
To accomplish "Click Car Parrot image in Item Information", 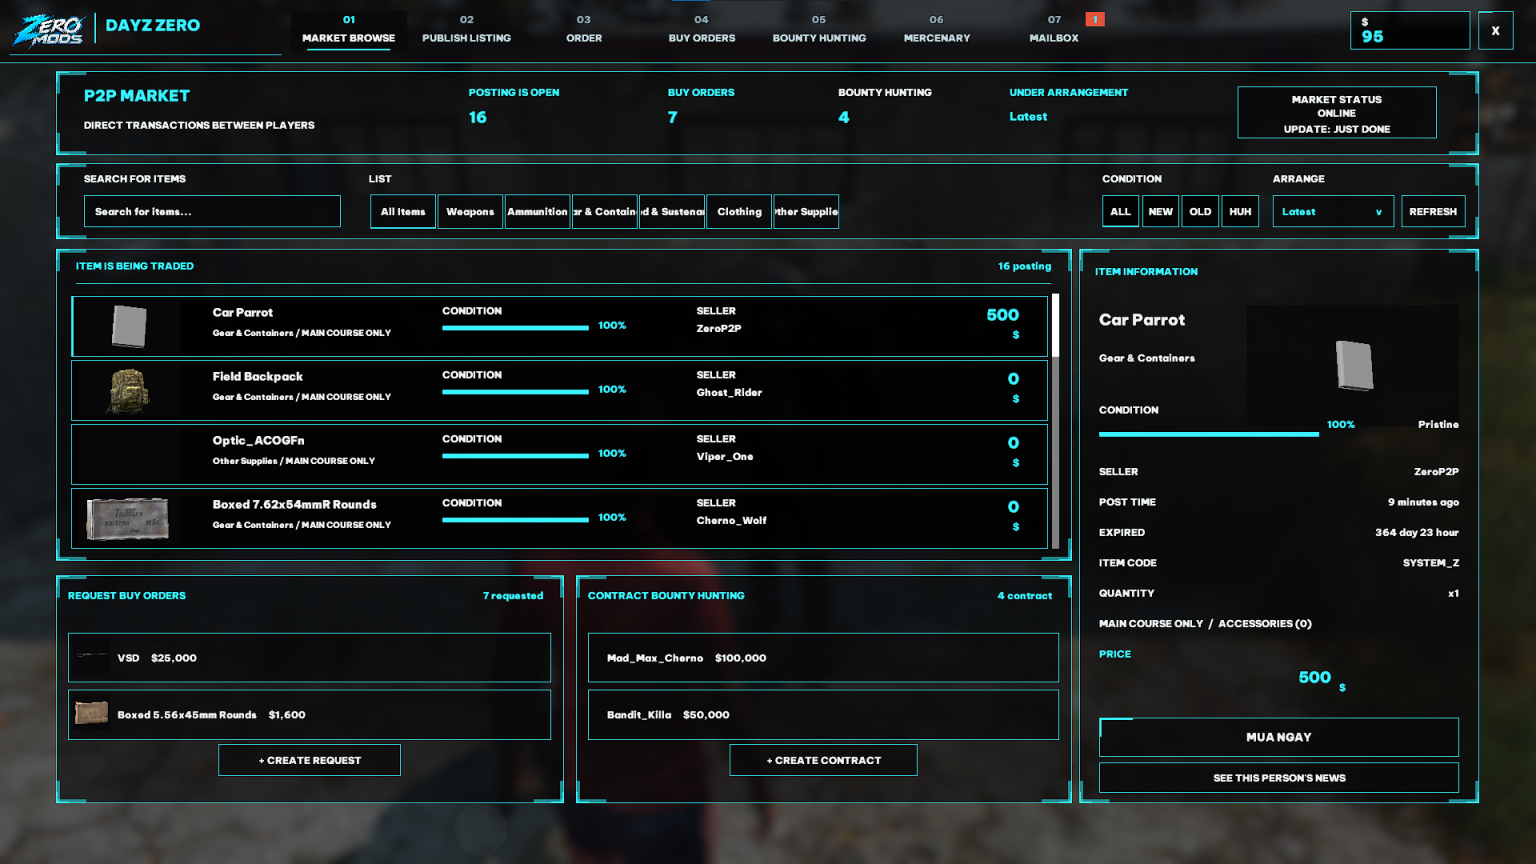I will [x=1355, y=365].
